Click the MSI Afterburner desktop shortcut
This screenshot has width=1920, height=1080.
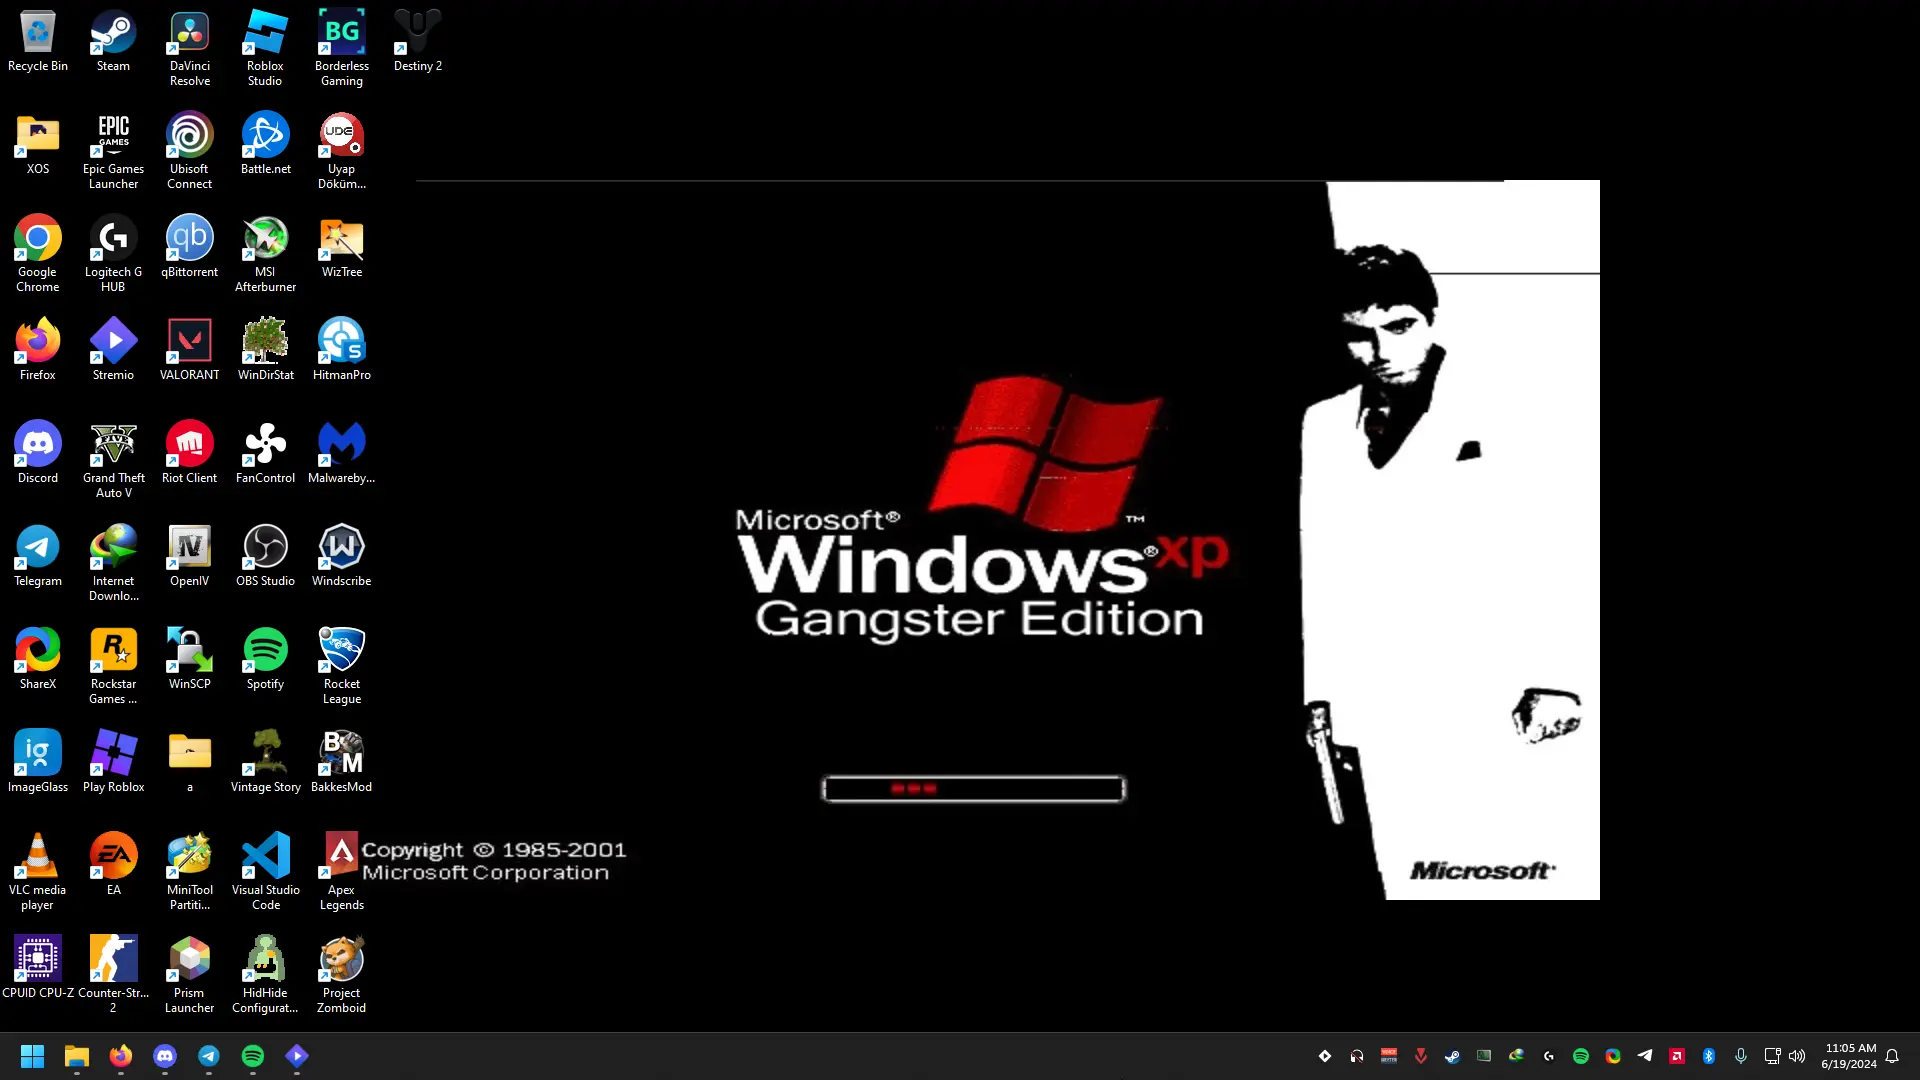pos(265,255)
